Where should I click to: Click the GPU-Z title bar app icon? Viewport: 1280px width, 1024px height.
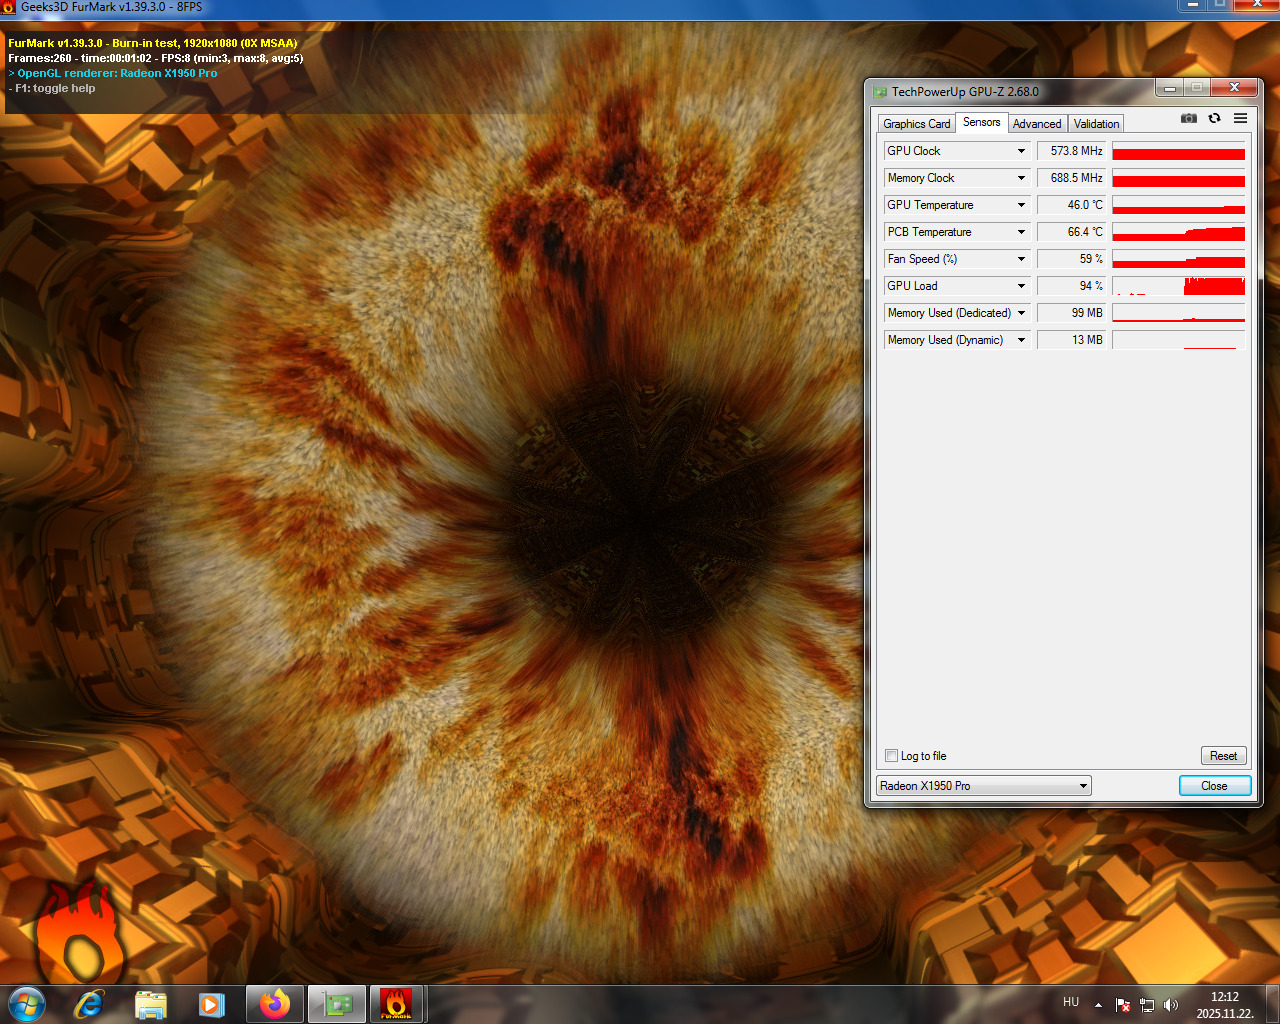[880, 91]
